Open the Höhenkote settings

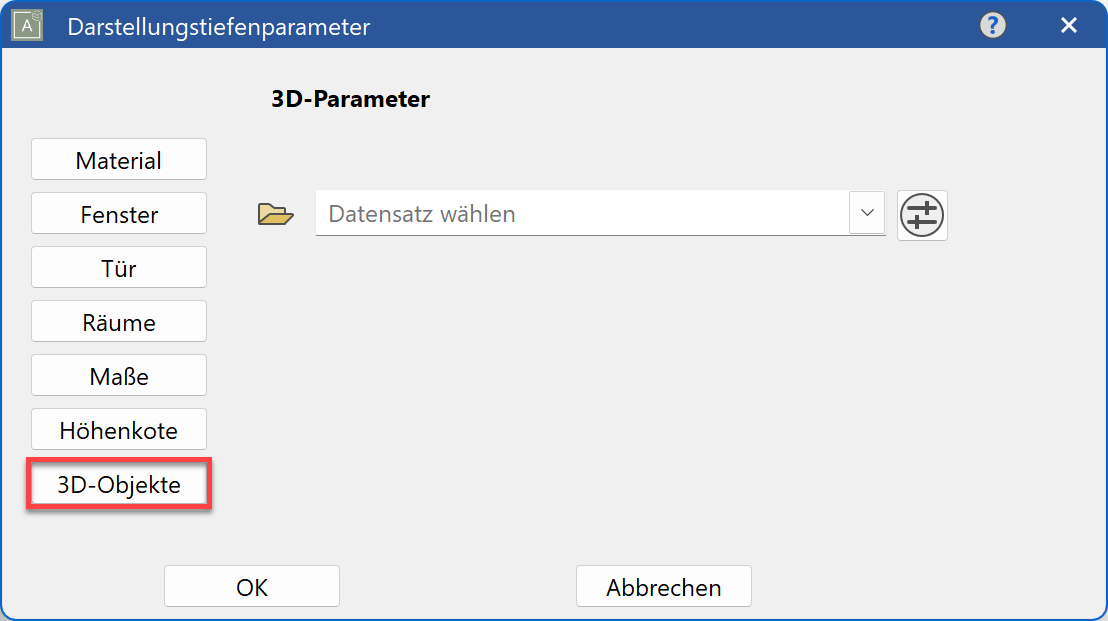[118, 429]
